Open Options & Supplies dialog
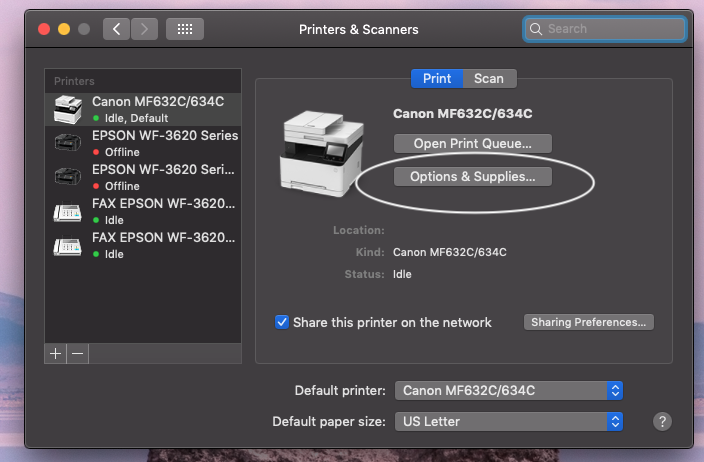The image size is (704, 462). [x=473, y=177]
